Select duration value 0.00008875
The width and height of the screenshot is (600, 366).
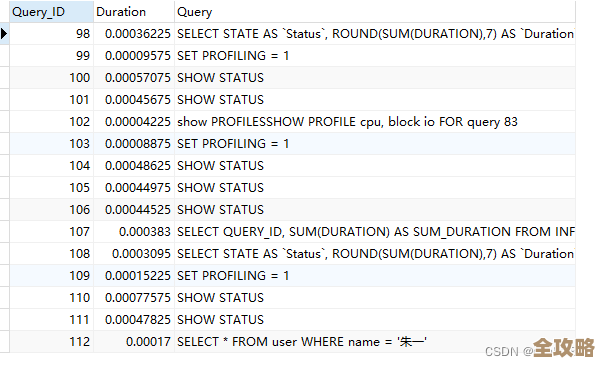click(x=138, y=144)
